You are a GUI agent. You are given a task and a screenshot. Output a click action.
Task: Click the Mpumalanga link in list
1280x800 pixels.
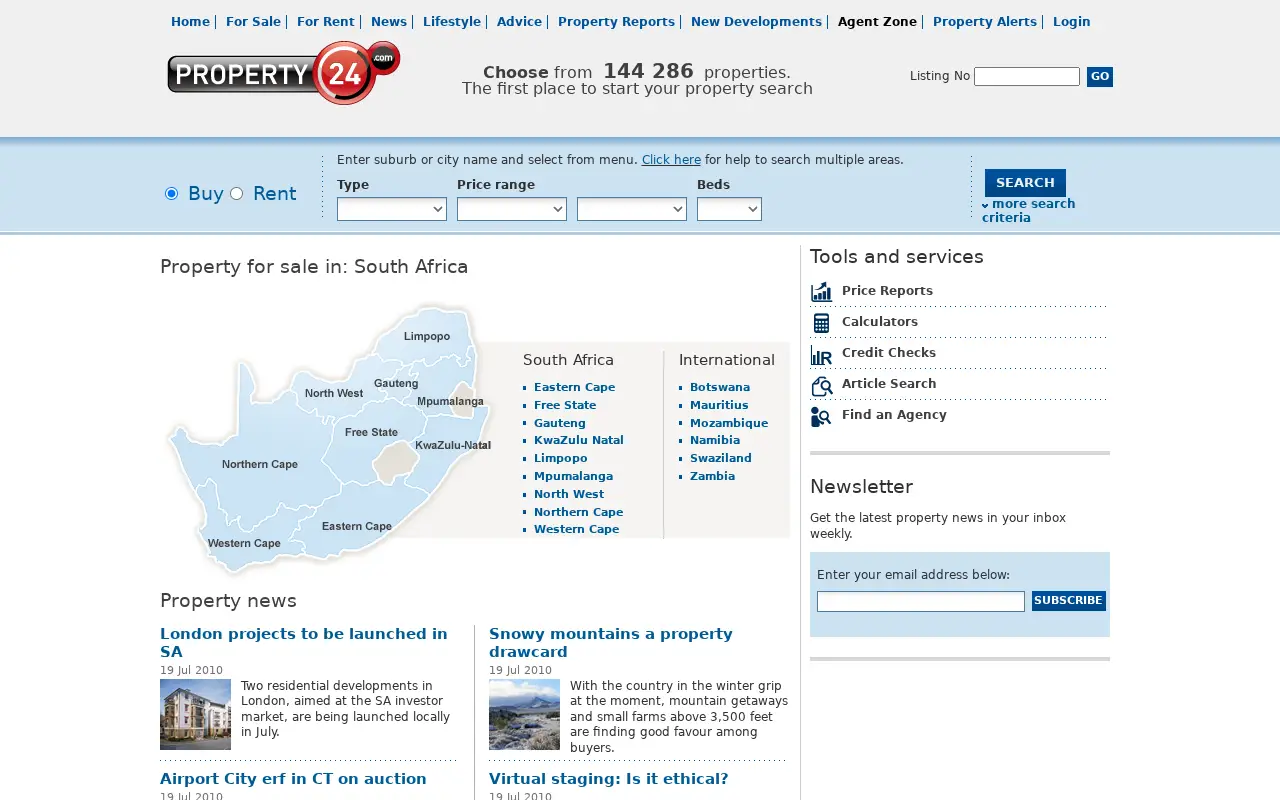pyautogui.click(x=573, y=476)
